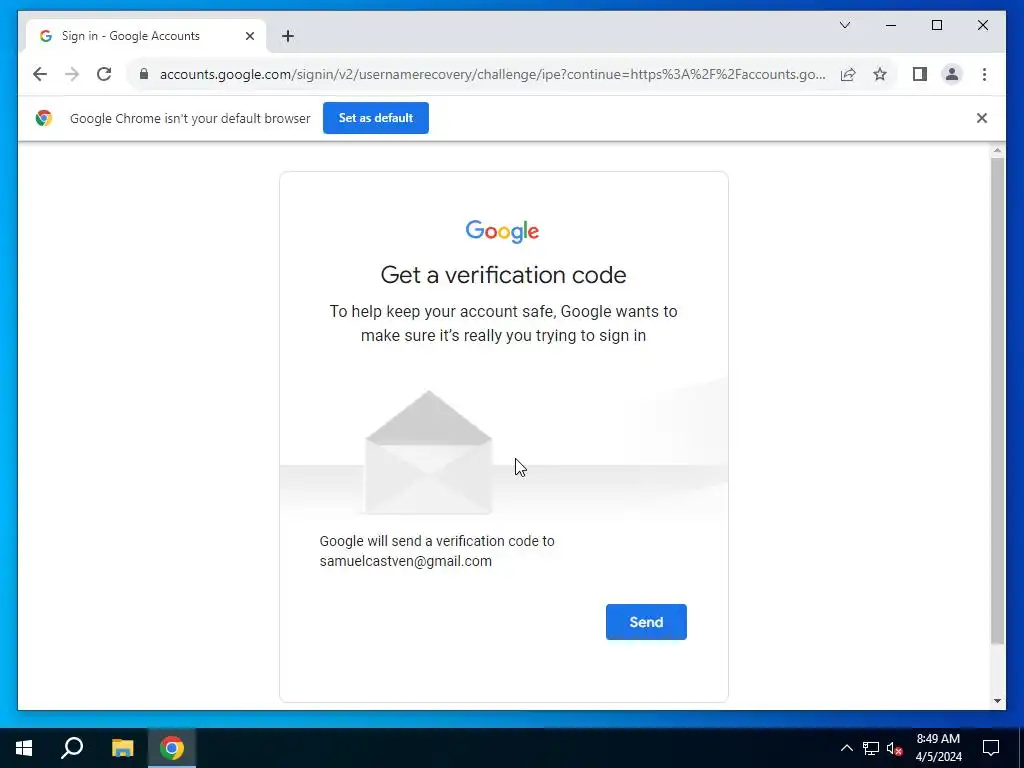Open Chrome profile avatar menu

(952, 74)
